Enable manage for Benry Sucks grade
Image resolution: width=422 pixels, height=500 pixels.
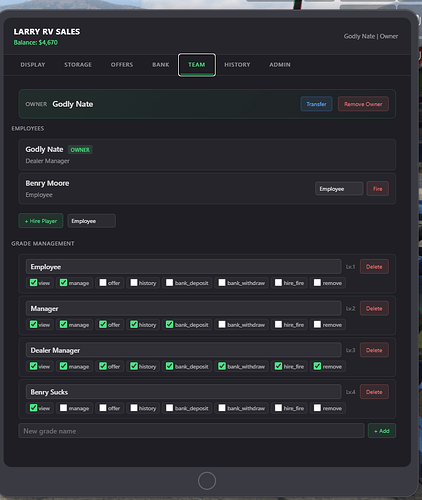point(63,408)
